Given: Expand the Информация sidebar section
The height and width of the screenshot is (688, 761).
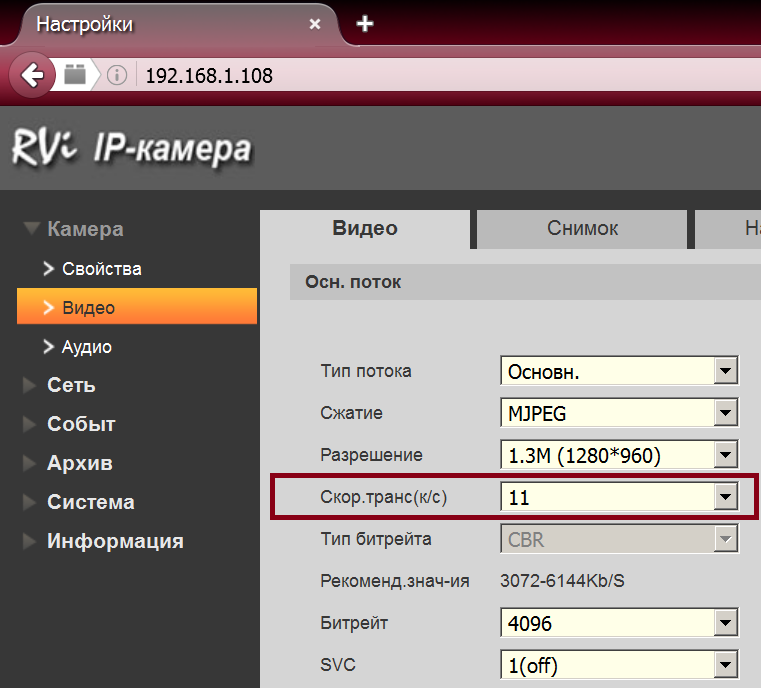Looking at the screenshot, I should point(114,541).
